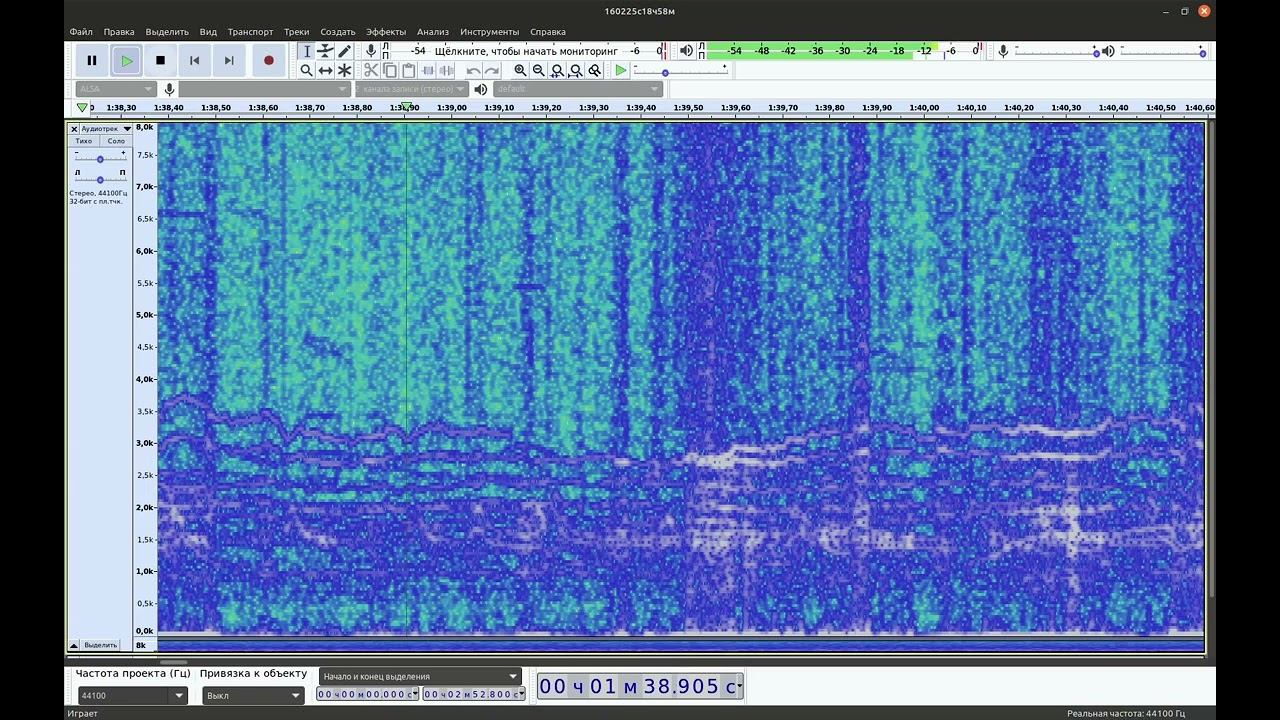Fit whole project to window width
1280x720 pixels.
pyautogui.click(x=576, y=70)
